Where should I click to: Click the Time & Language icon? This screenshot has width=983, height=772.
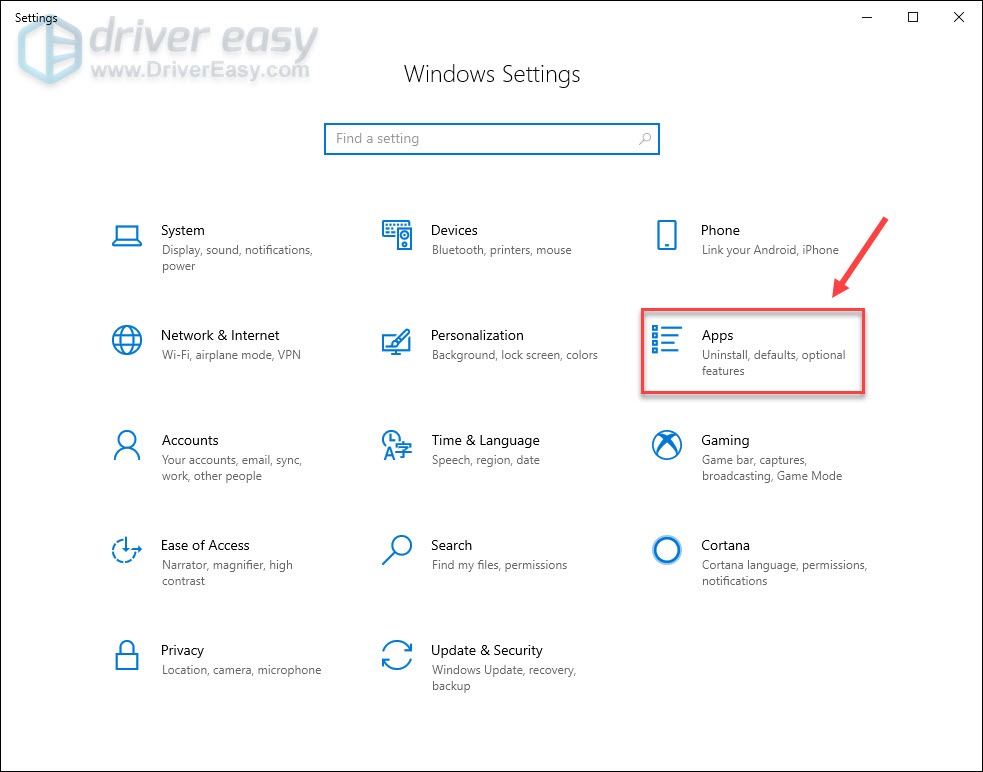(x=397, y=445)
